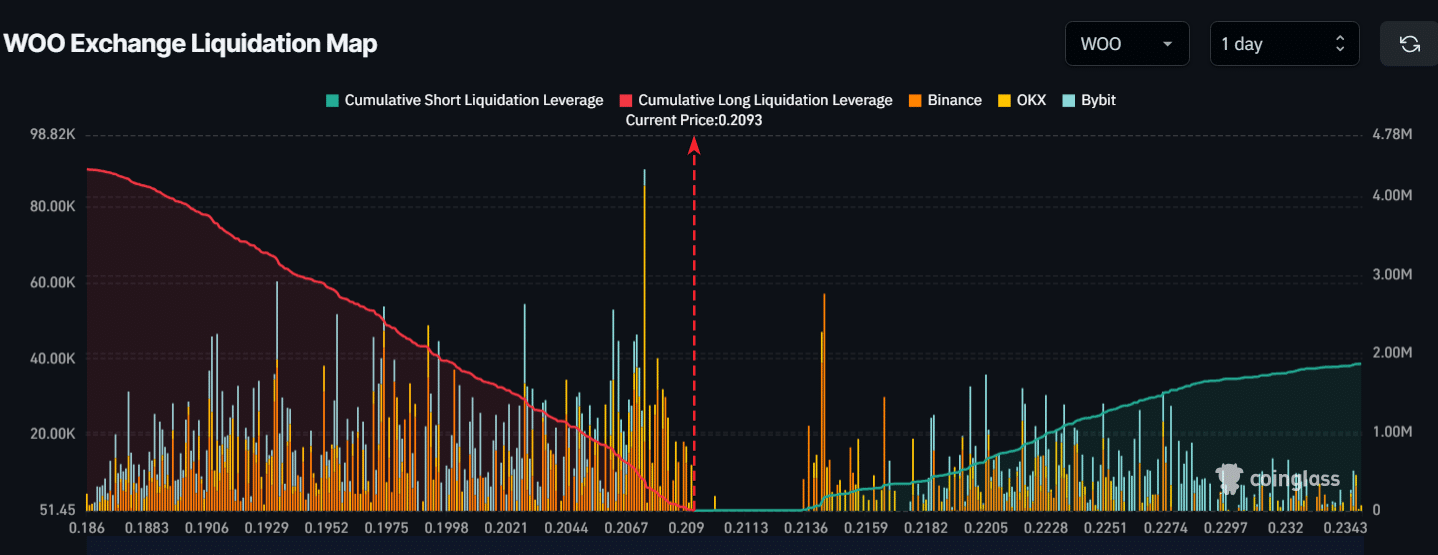Click the 1.00M right axis label
1438x555 pixels.
point(1391,432)
